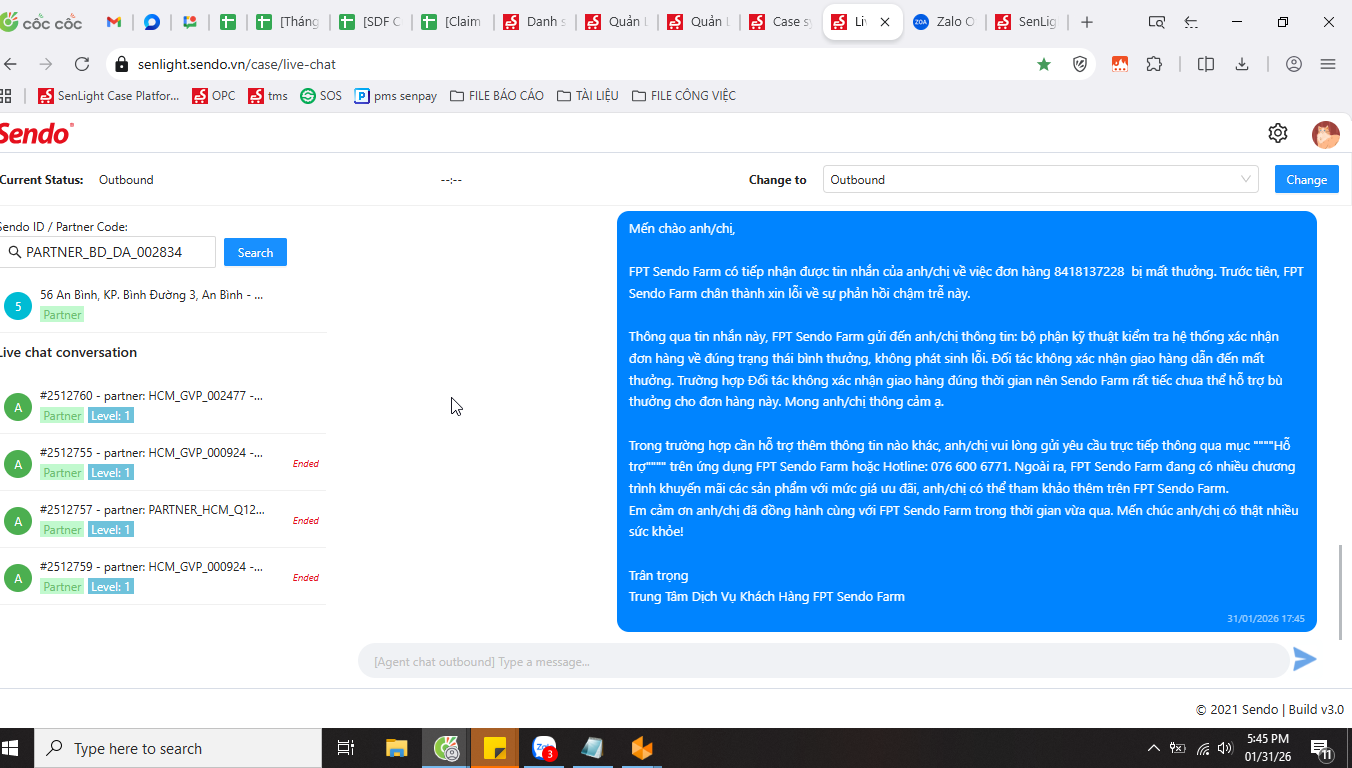The height and width of the screenshot is (768, 1352).
Task: Click the bookmark star icon
Action: click(1044, 64)
